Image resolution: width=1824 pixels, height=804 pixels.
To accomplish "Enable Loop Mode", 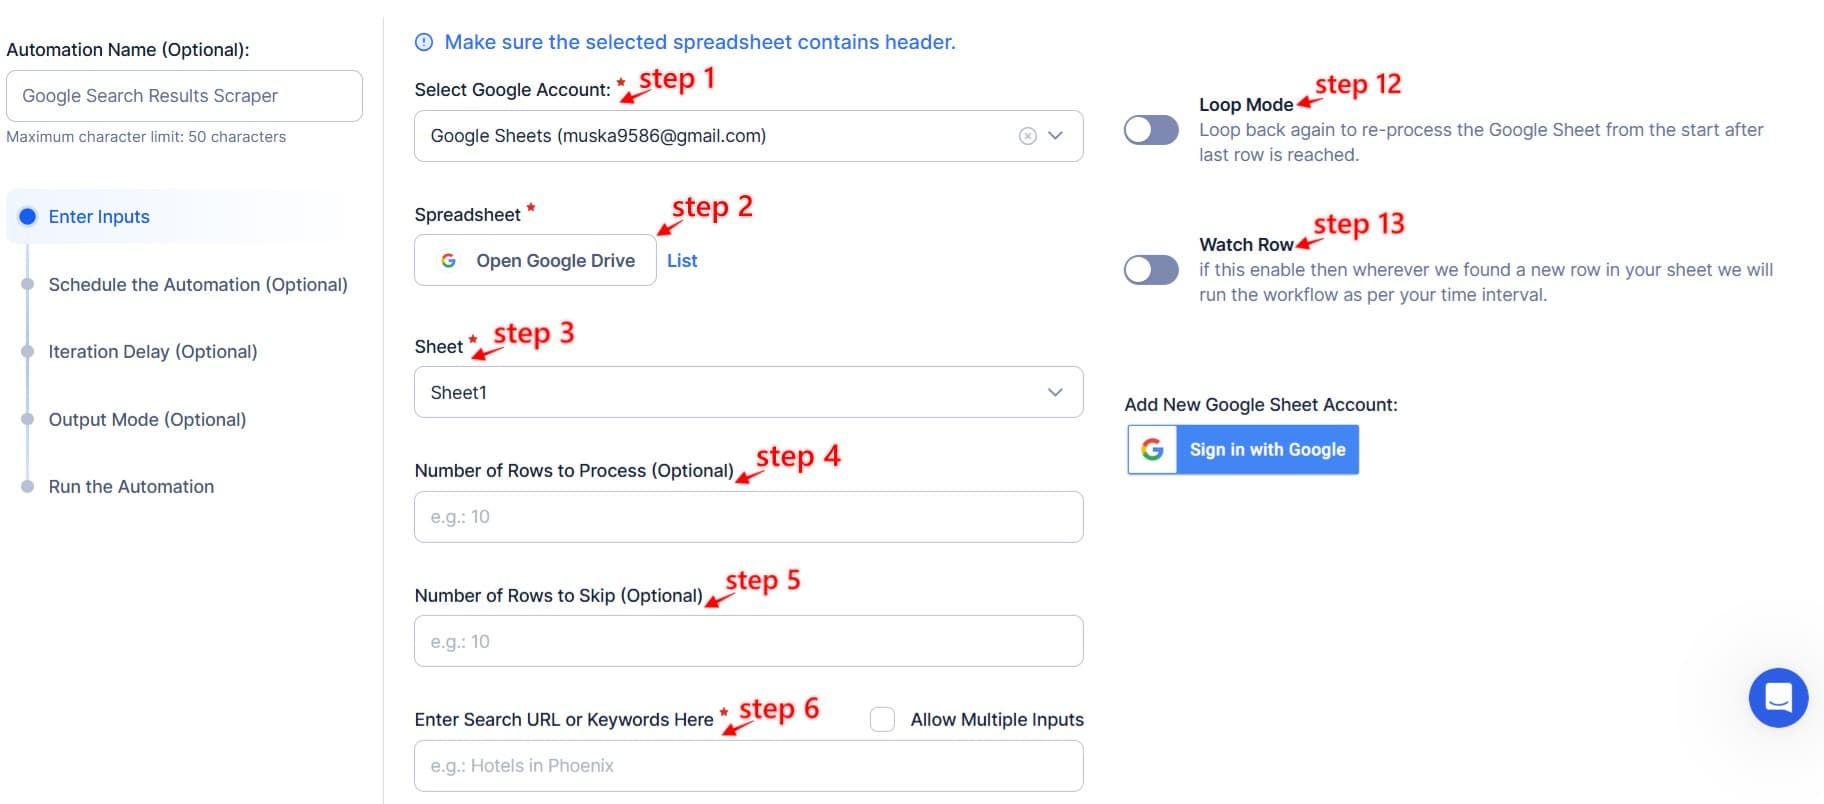I will (1151, 129).
